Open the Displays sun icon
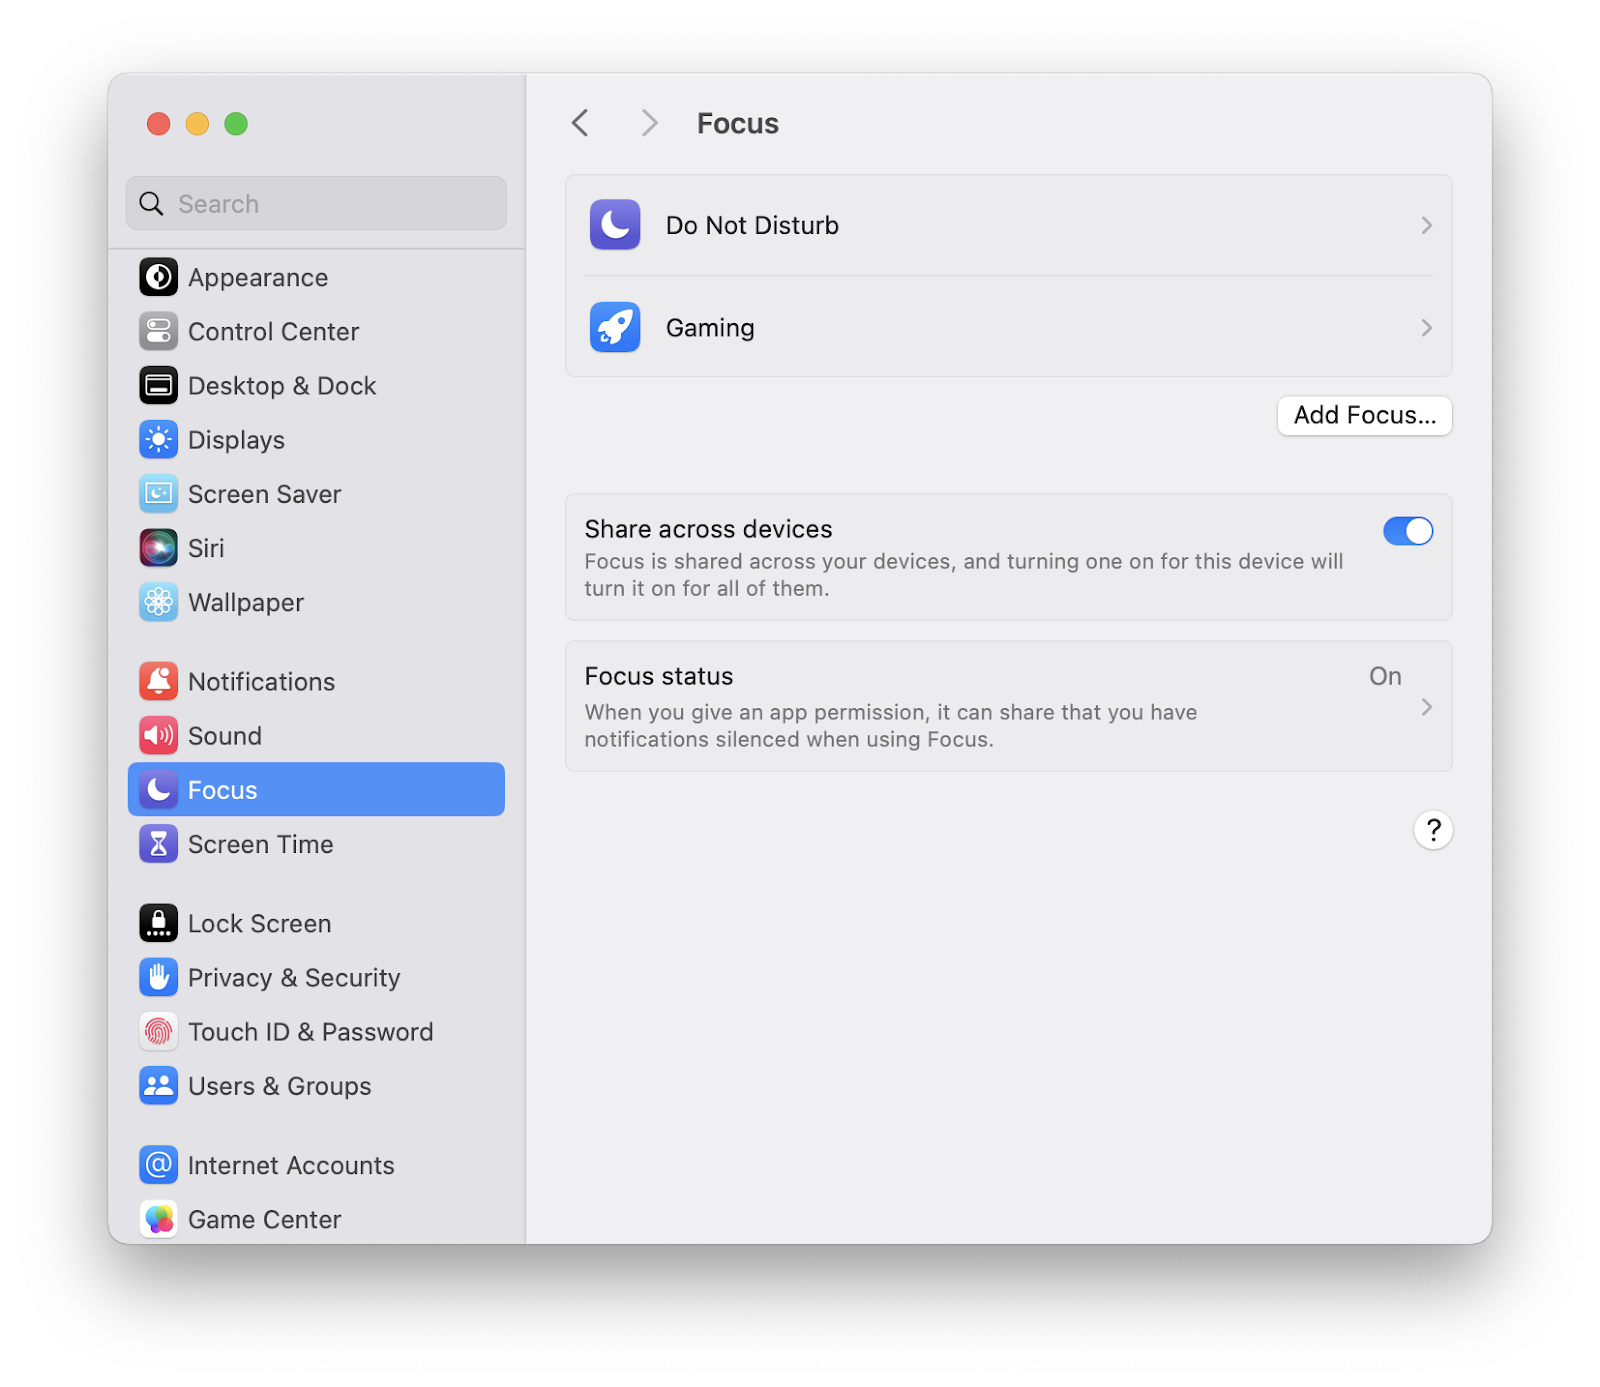The image size is (1600, 1387). [x=158, y=439]
